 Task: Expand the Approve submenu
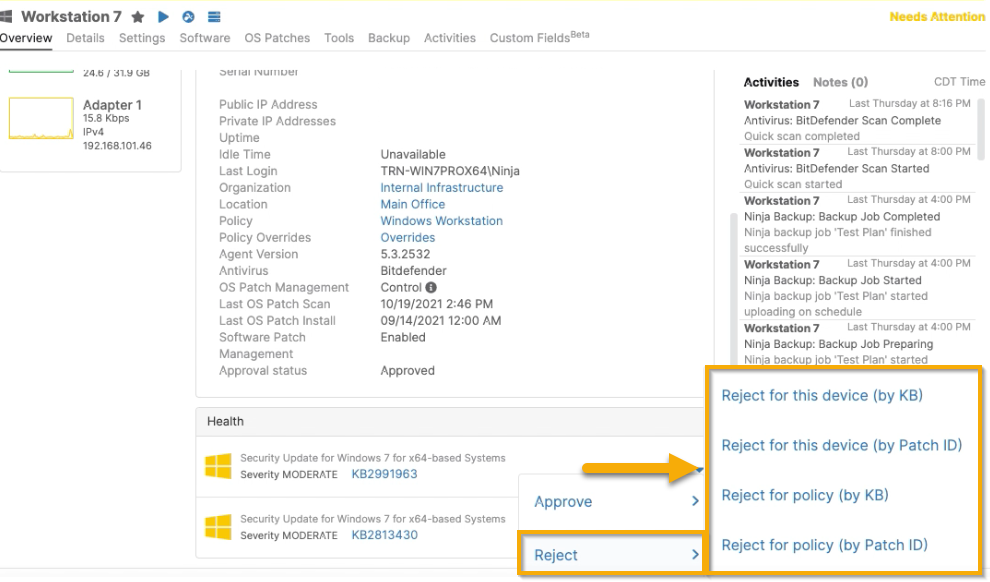[614, 502]
